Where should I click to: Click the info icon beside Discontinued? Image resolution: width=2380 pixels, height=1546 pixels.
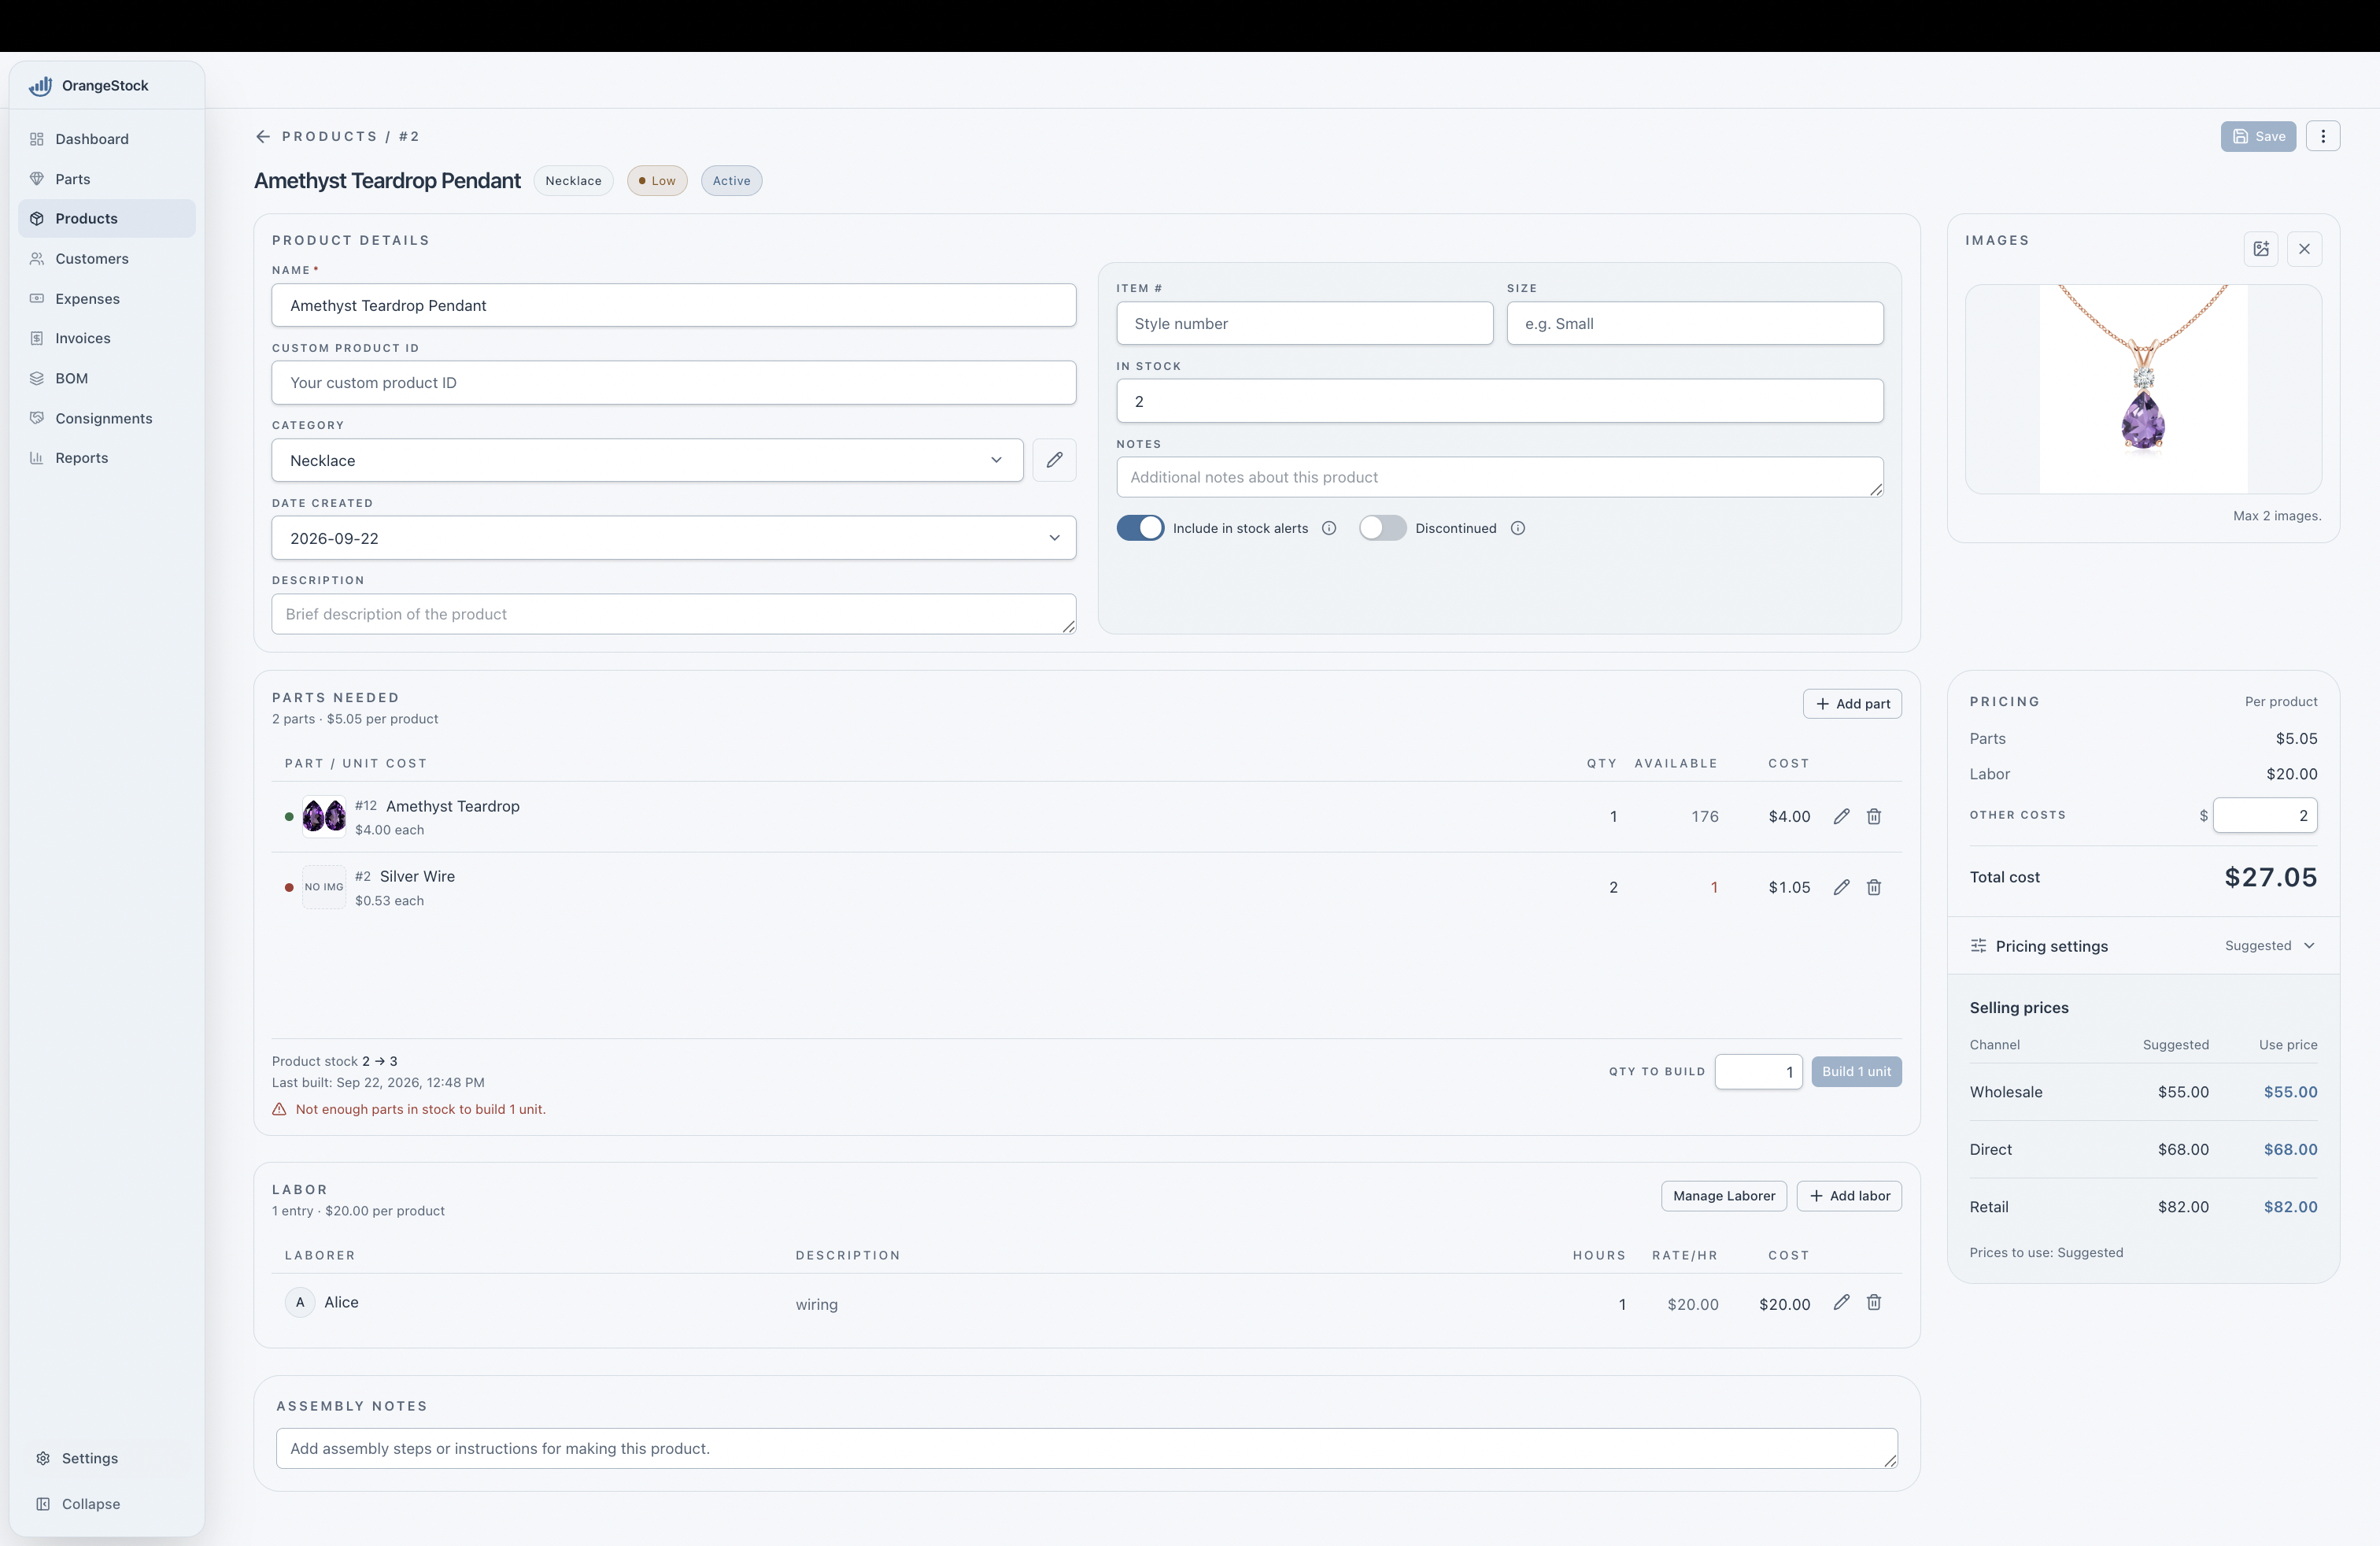(x=1518, y=528)
